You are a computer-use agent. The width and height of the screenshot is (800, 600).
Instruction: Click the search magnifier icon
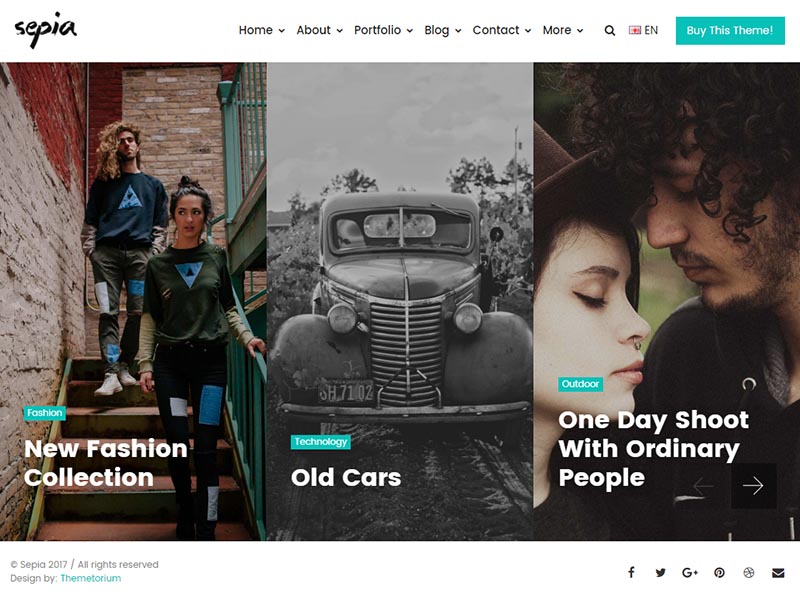click(x=610, y=31)
